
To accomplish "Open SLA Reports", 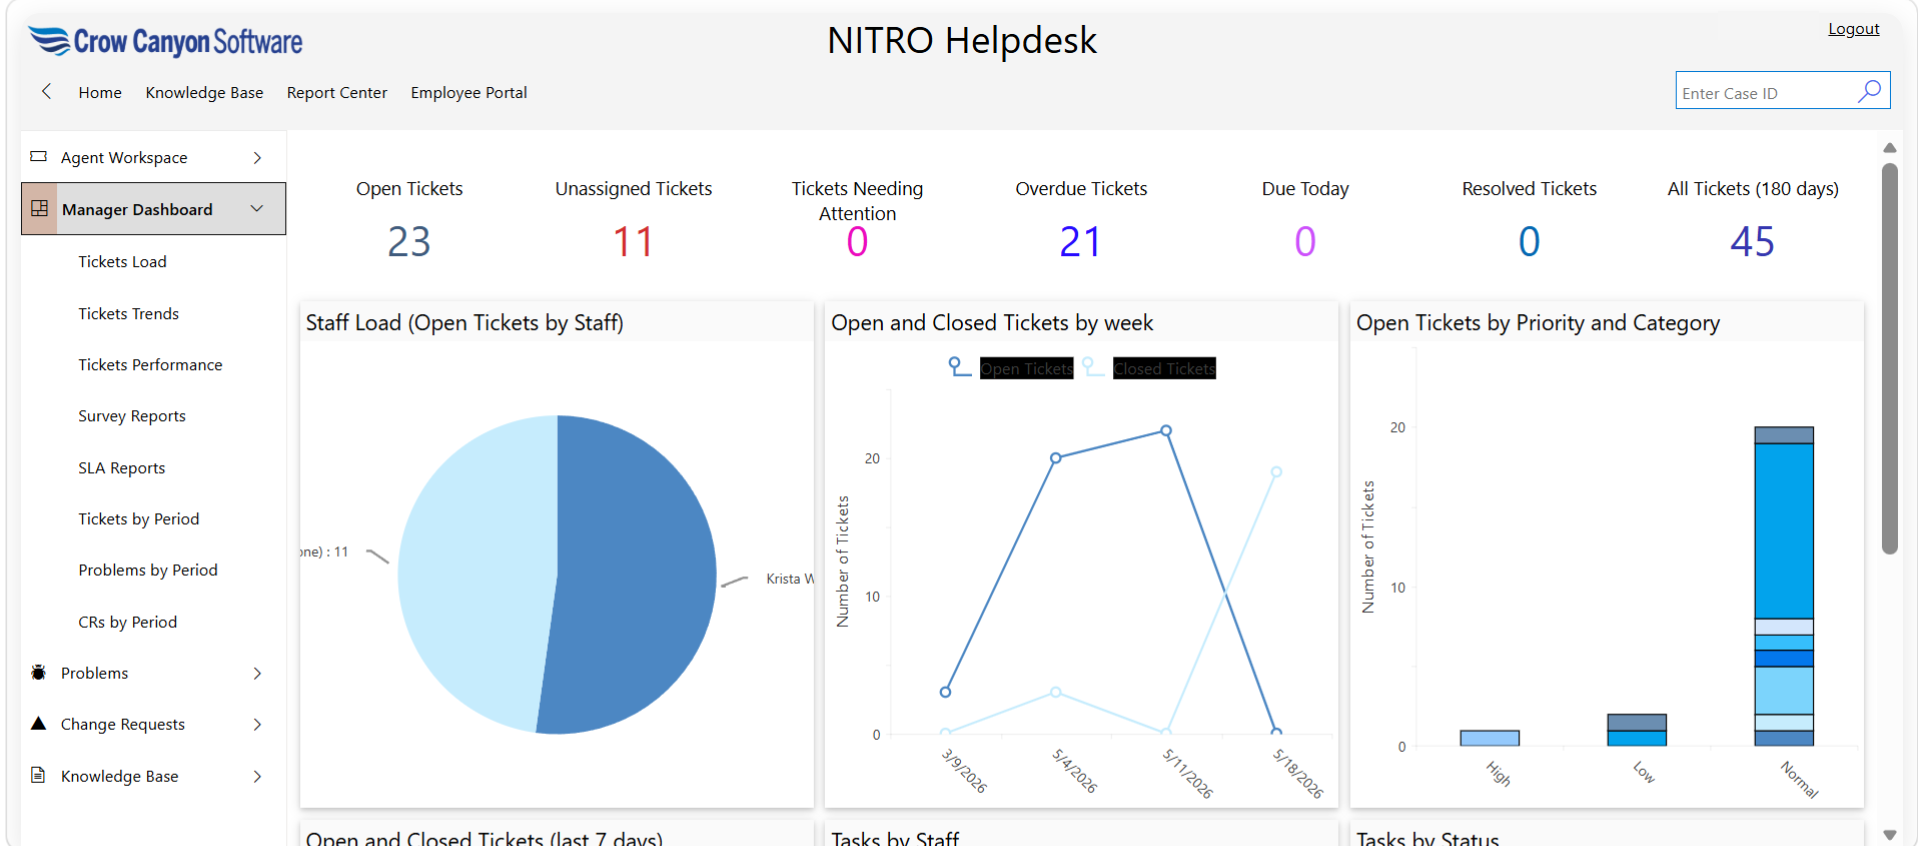I will (122, 467).
